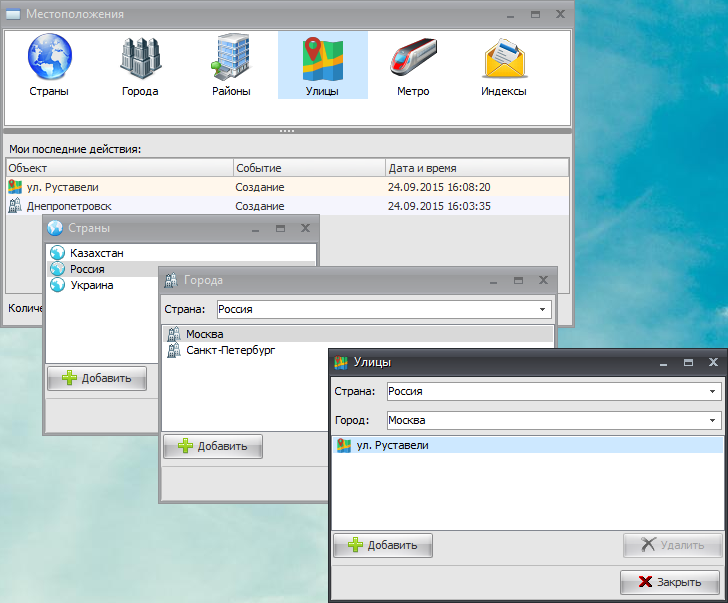The image size is (728, 603).
Task: Click Добавить button in Города window
Action: click(x=213, y=446)
